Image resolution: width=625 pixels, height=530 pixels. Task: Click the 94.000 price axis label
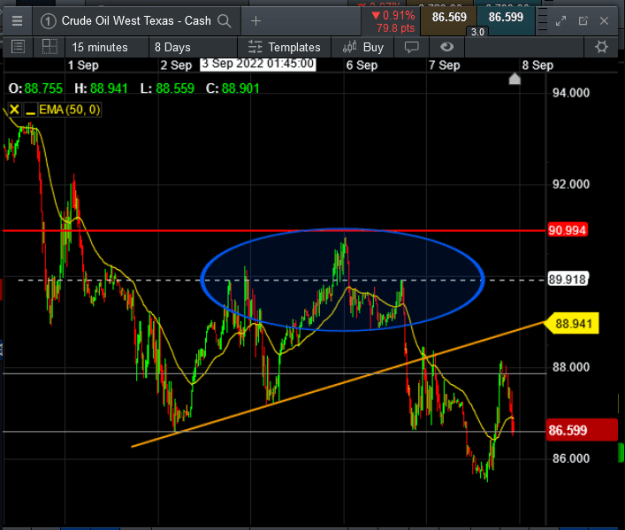[x=571, y=93]
